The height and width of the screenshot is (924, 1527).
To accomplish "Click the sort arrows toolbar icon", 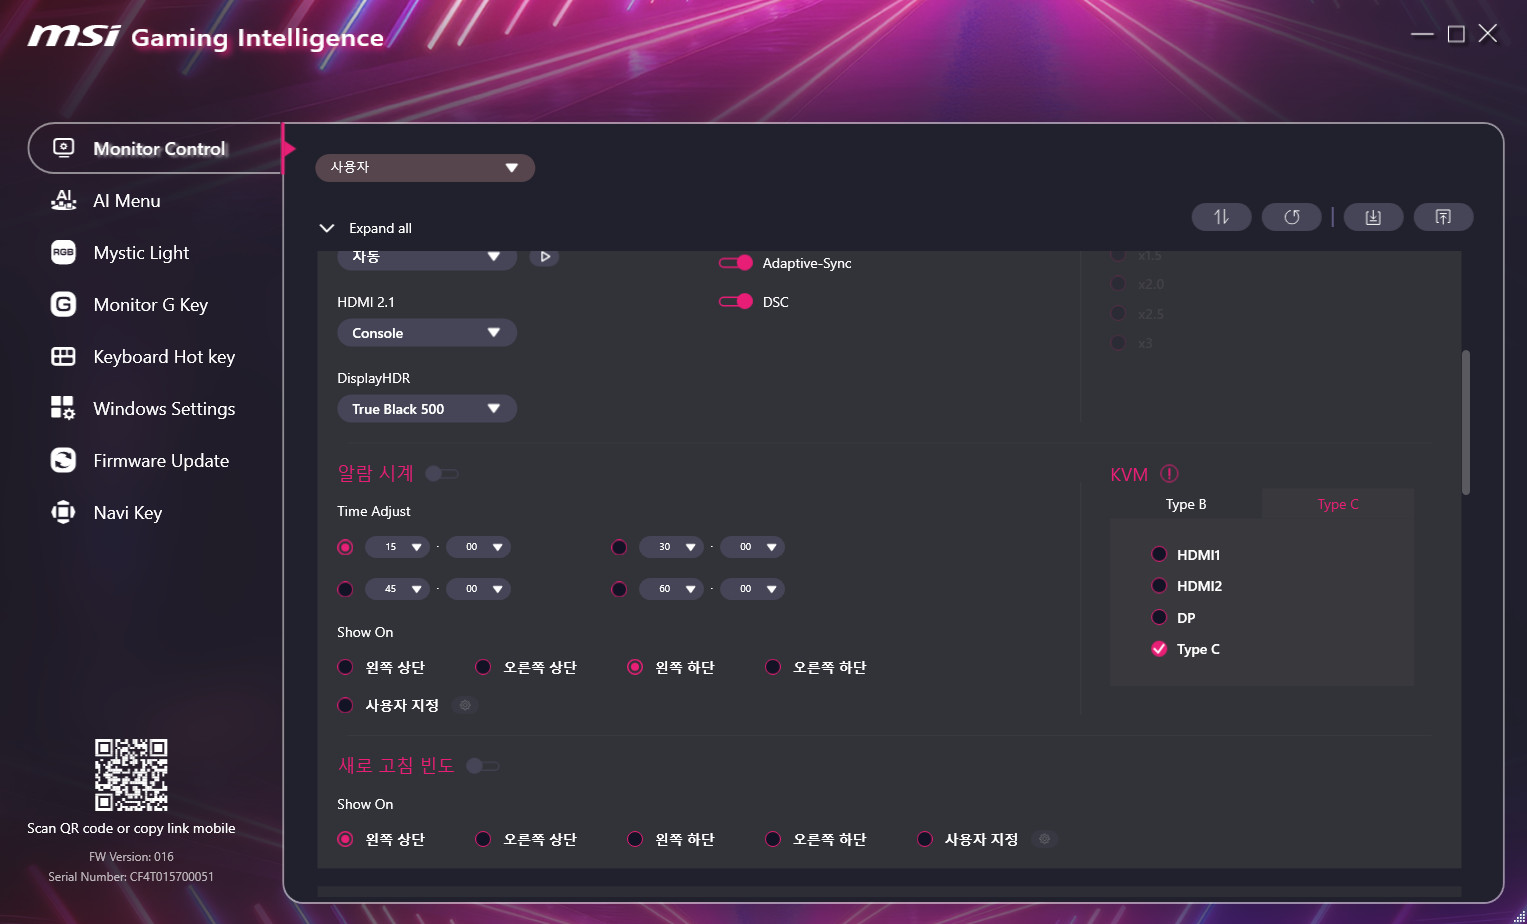I will [1221, 217].
